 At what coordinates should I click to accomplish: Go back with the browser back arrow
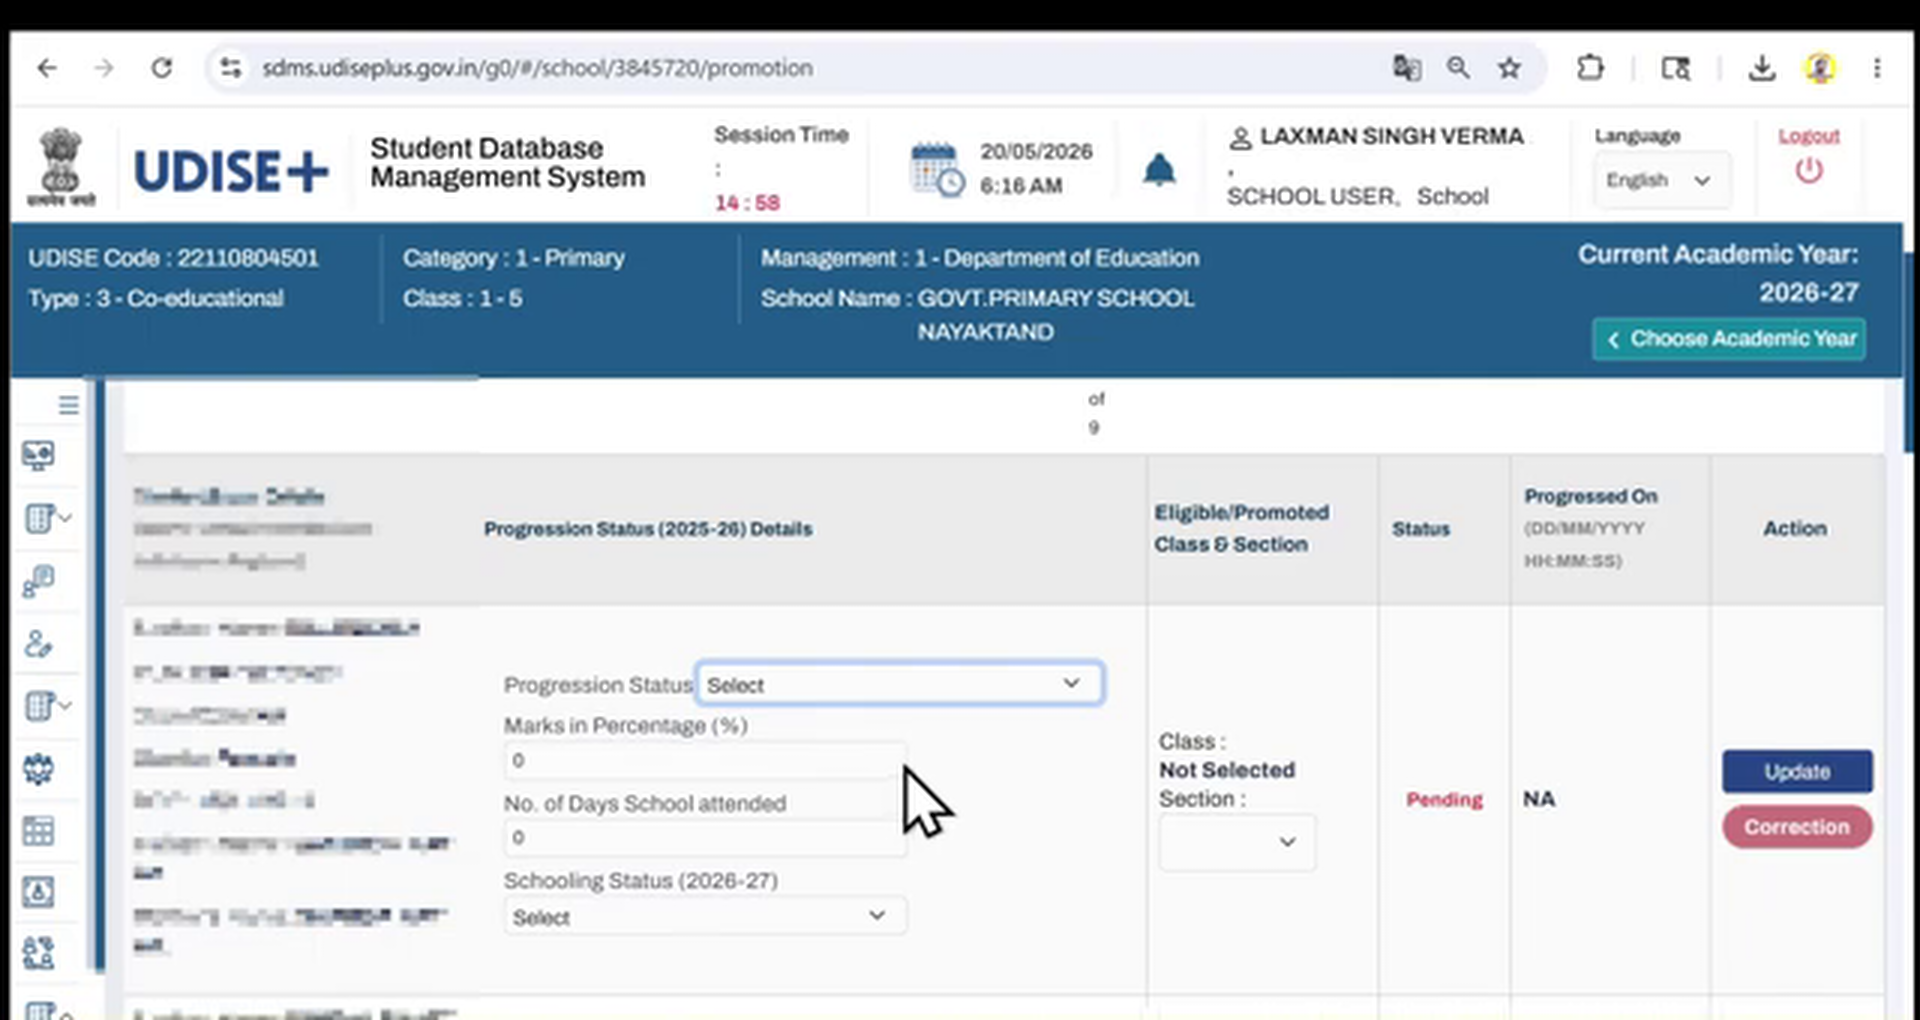tap(47, 68)
